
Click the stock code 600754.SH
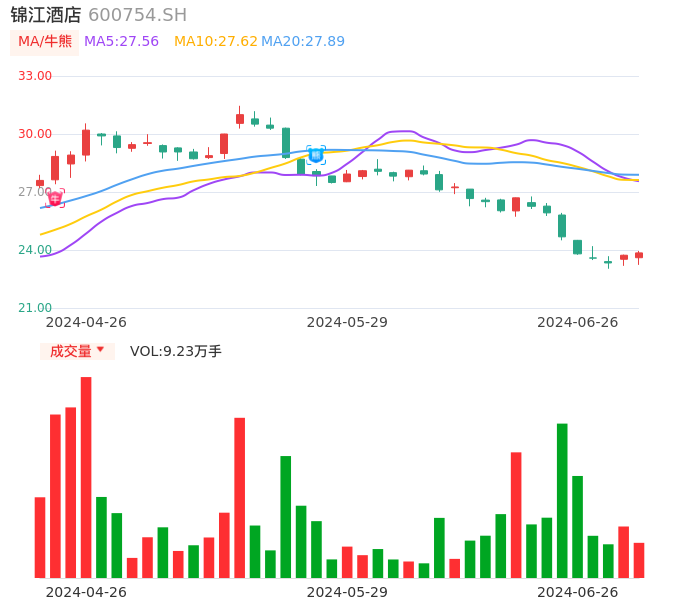click(x=137, y=15)
